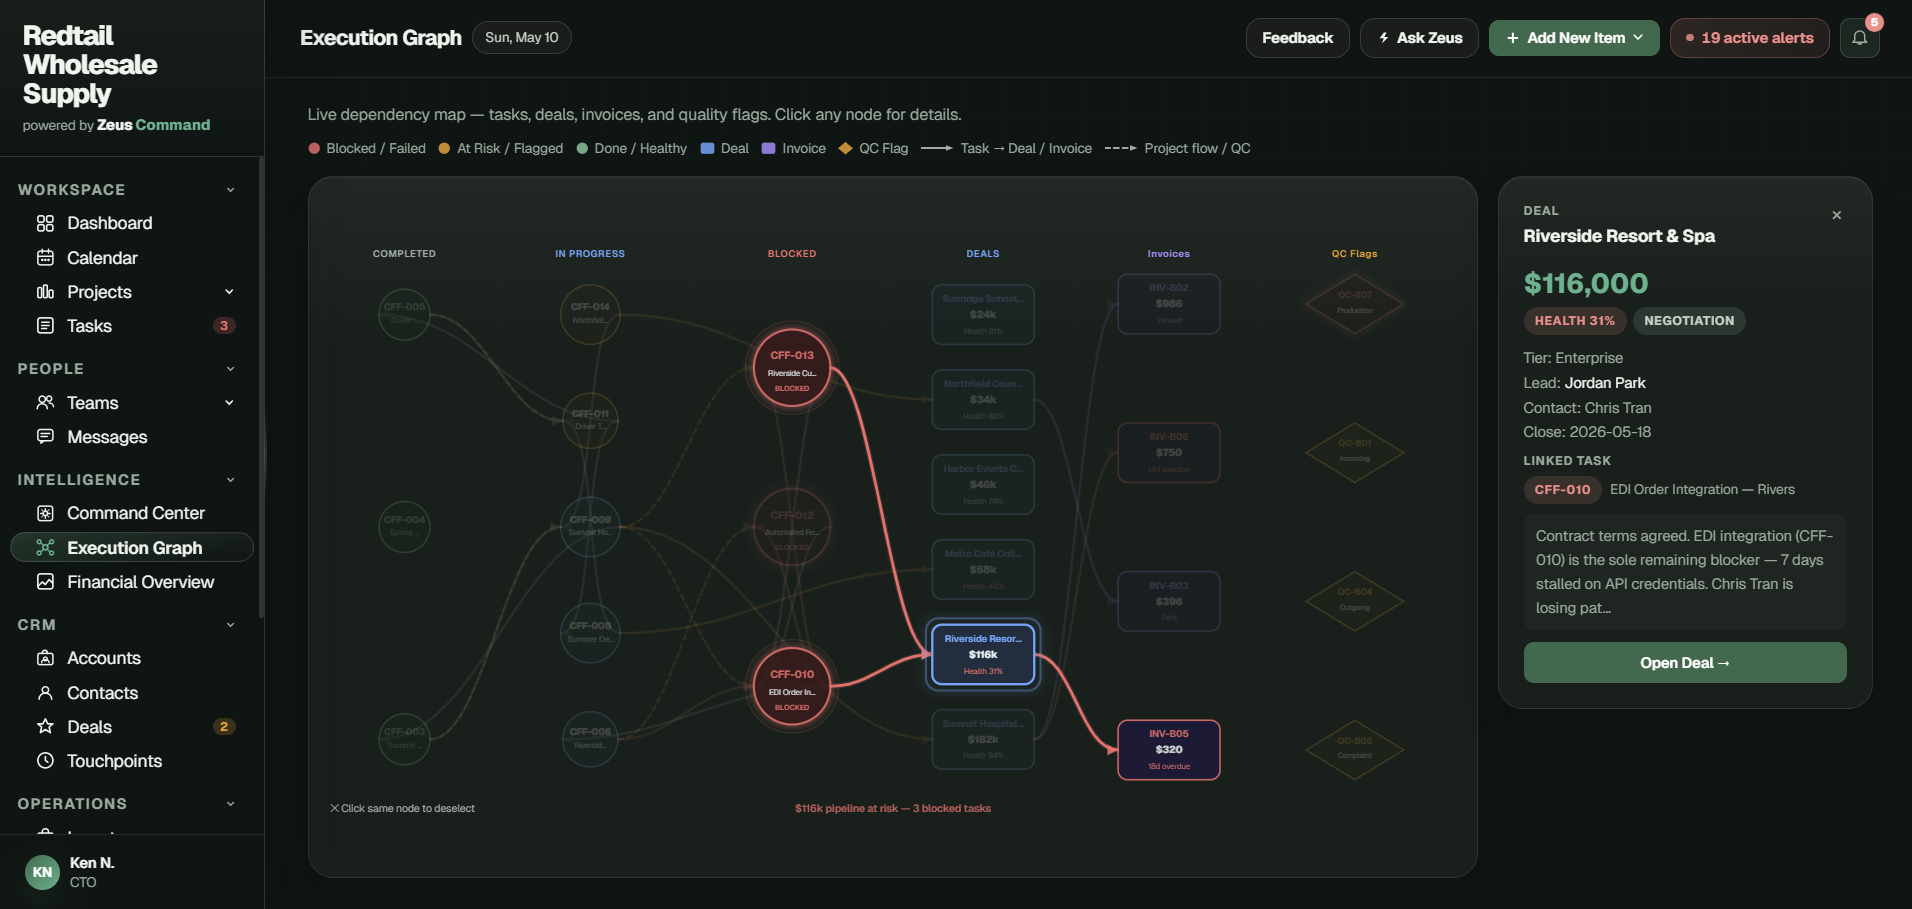Open Financial Overview page
The image size is (1912, 909).
tap(131, 582)
